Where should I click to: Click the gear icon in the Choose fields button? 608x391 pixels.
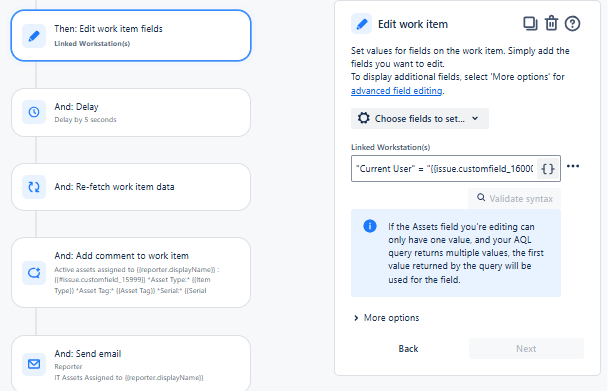(363, 118)
